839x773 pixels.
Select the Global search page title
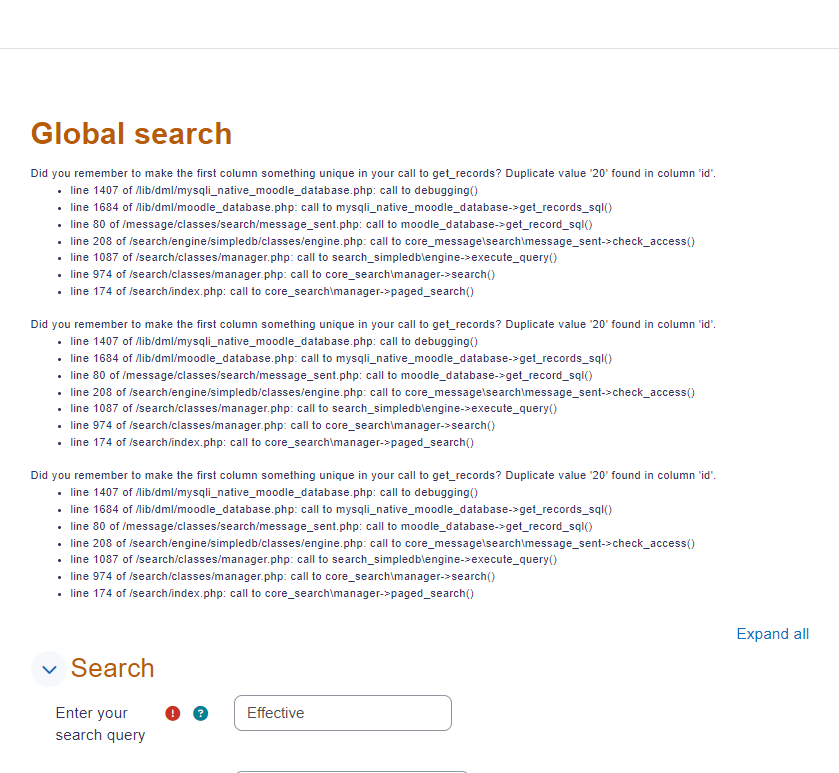pos(131,133)
